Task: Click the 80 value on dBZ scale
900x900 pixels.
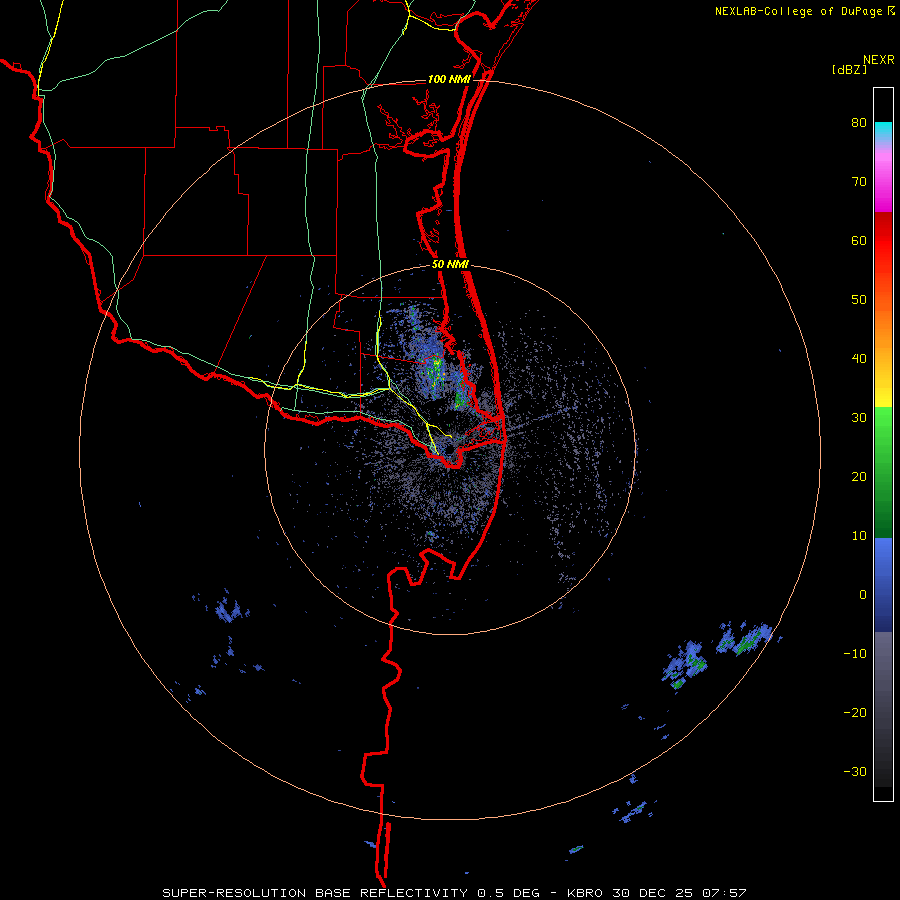Action: [x=859, y=123]
